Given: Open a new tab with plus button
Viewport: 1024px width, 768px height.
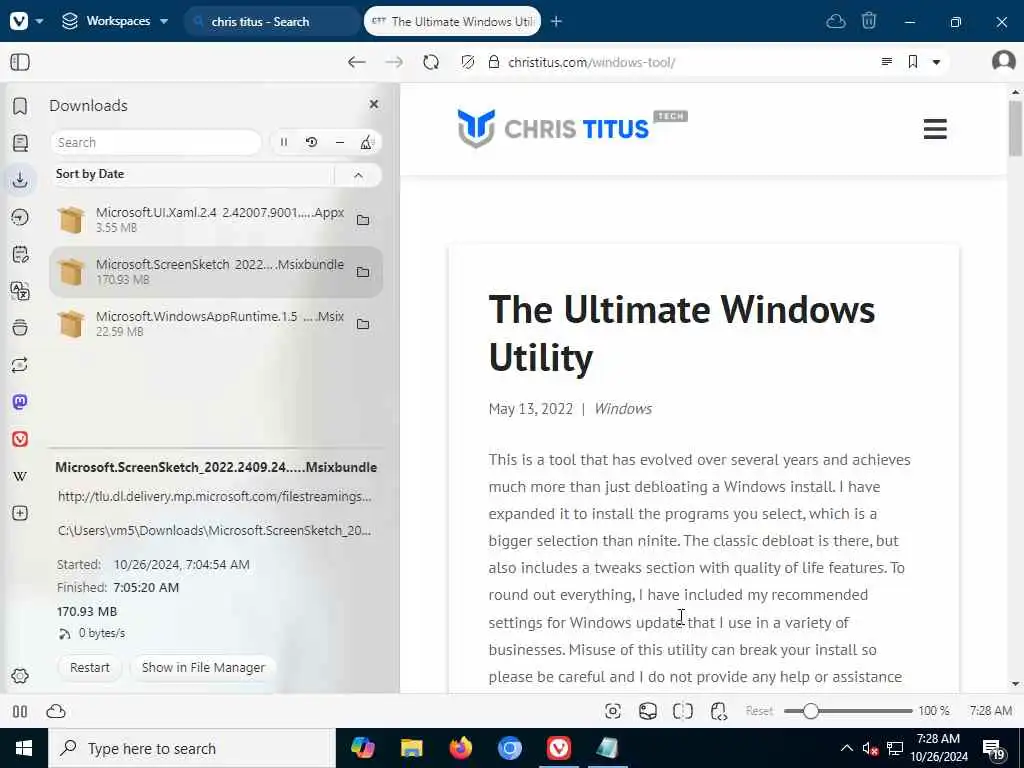Looking at the screenshot, I should pos(556,22).
